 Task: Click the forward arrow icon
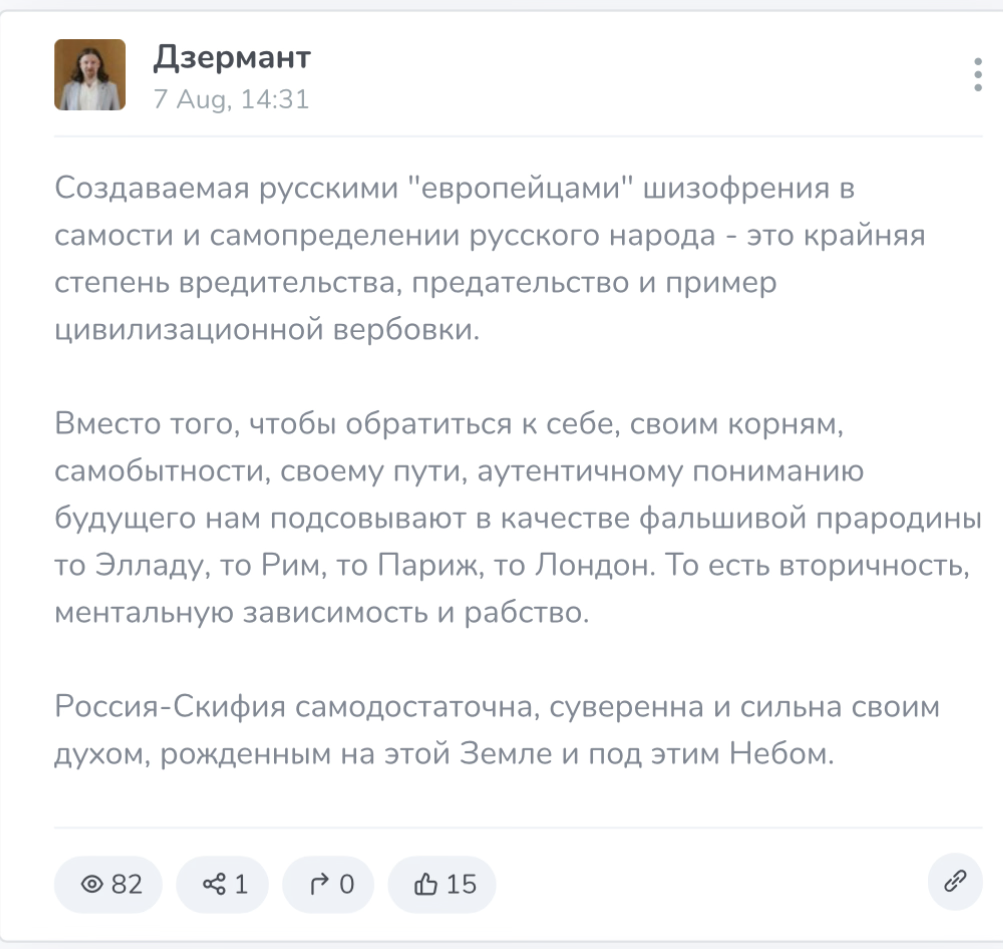[x=319, y=884]
